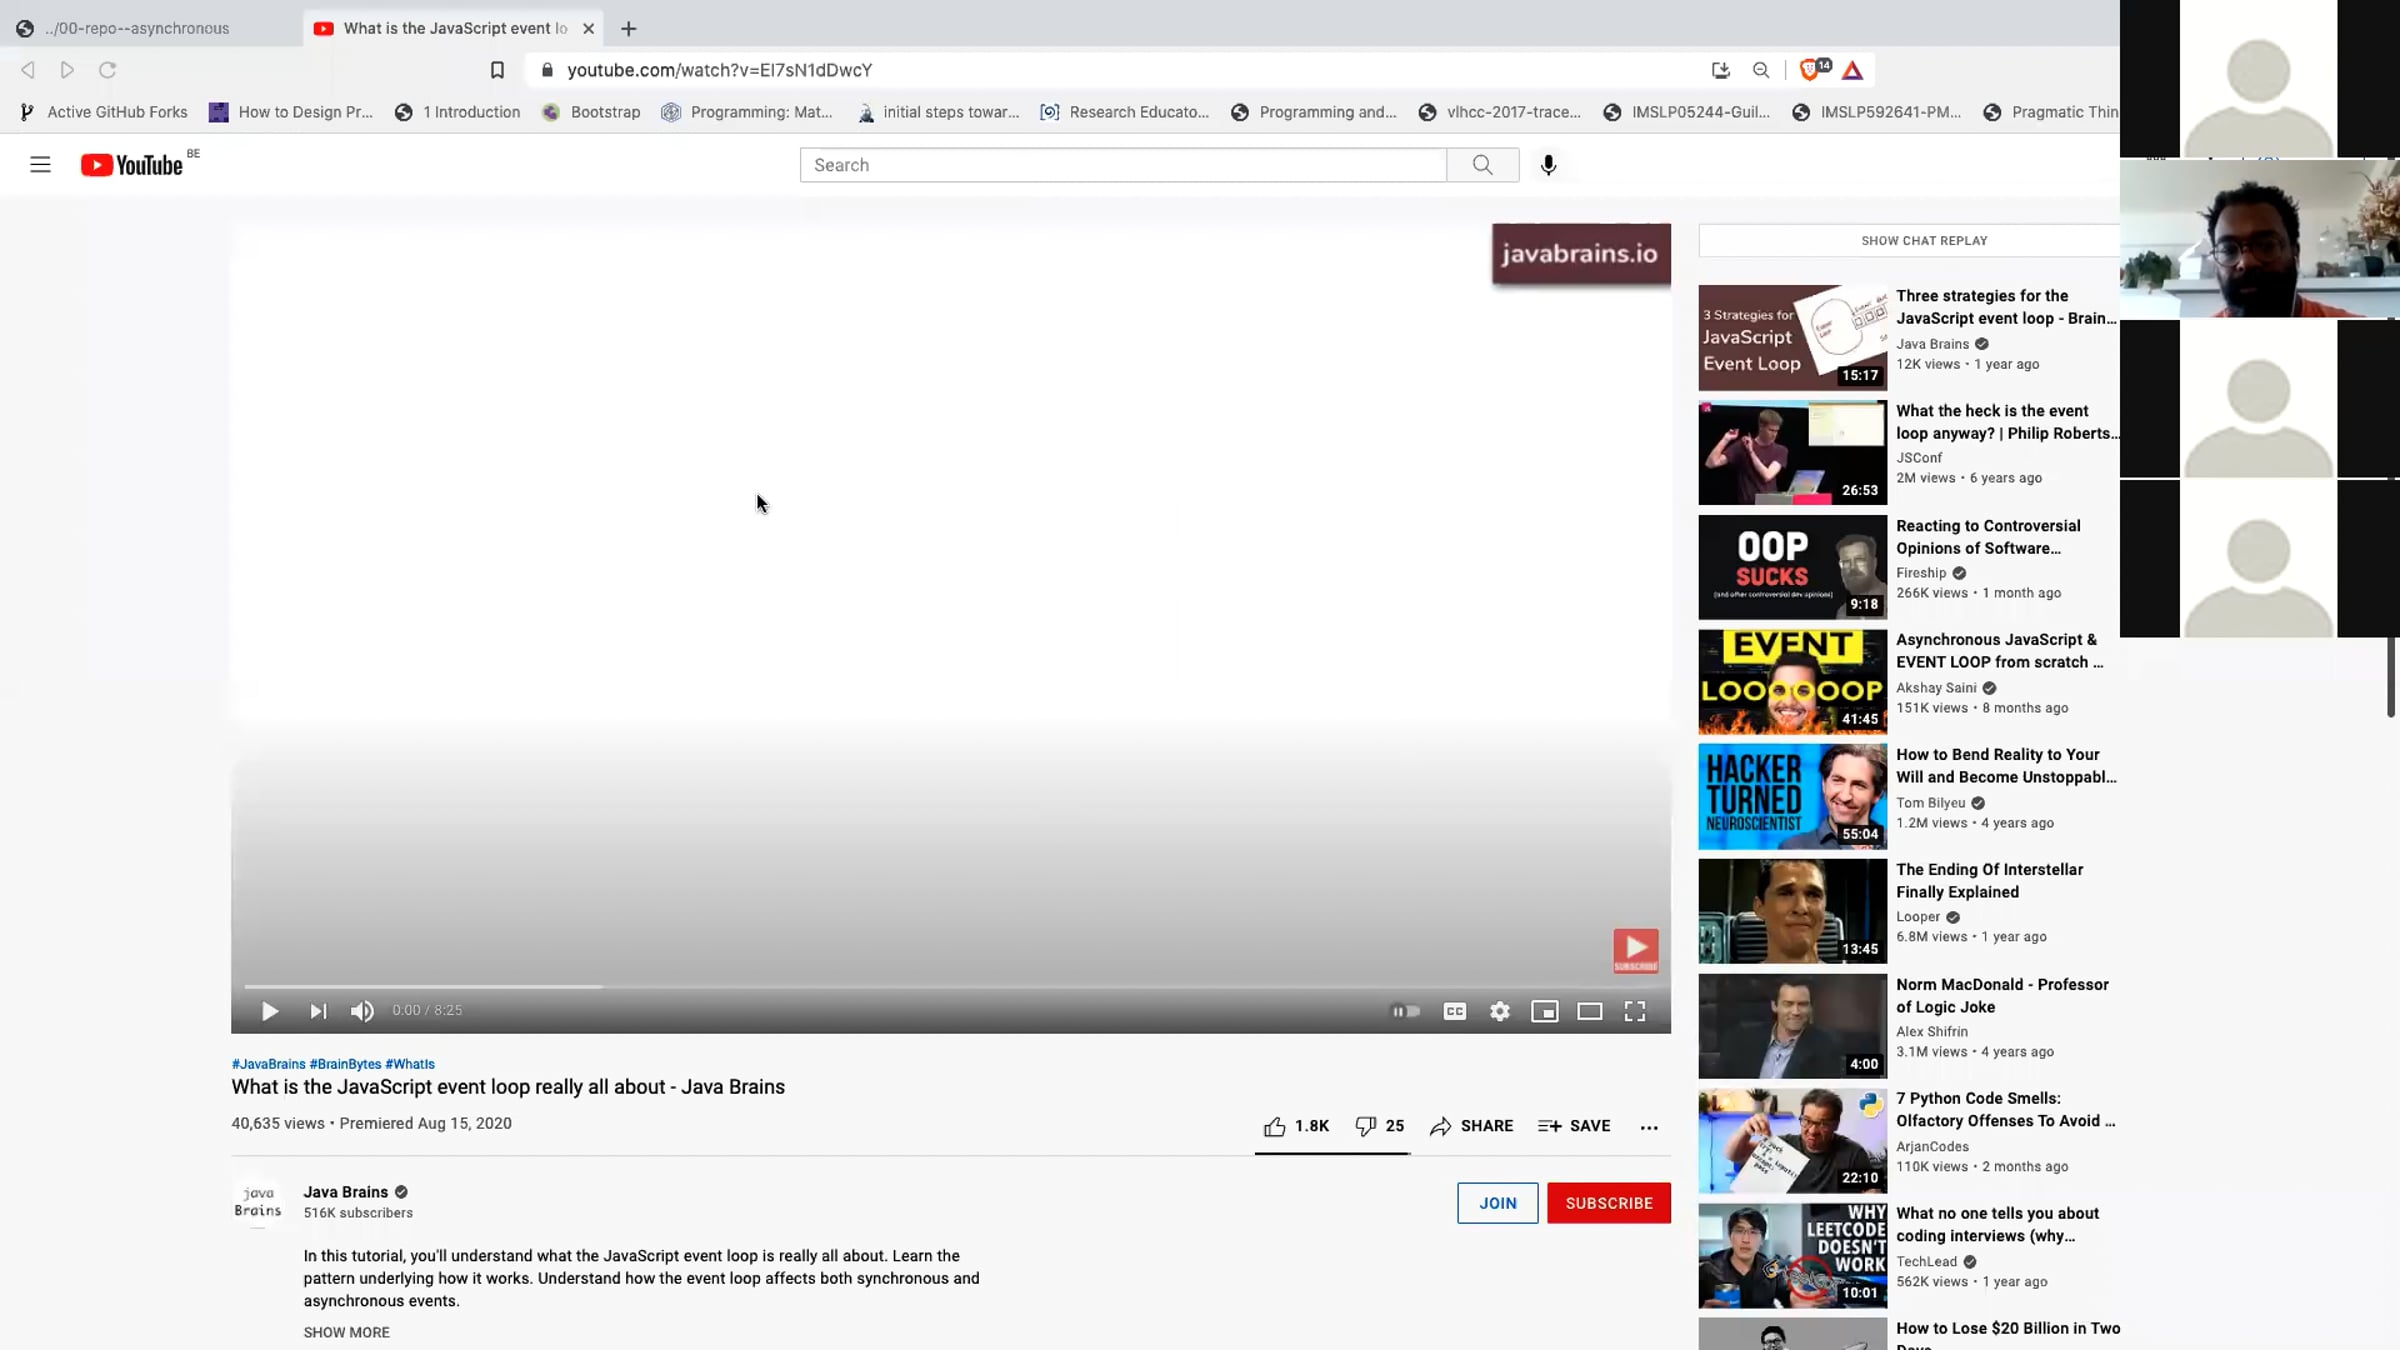This screenshot has height=1350, width=2400.
Task: Enter full screen mode
Action: 1635,1011
